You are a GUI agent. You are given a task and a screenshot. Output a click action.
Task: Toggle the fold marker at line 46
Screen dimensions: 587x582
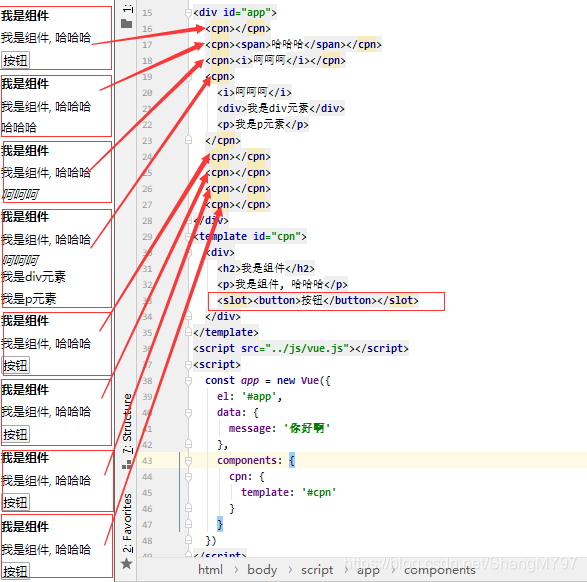pyautogui.click(x=188, y=509)
